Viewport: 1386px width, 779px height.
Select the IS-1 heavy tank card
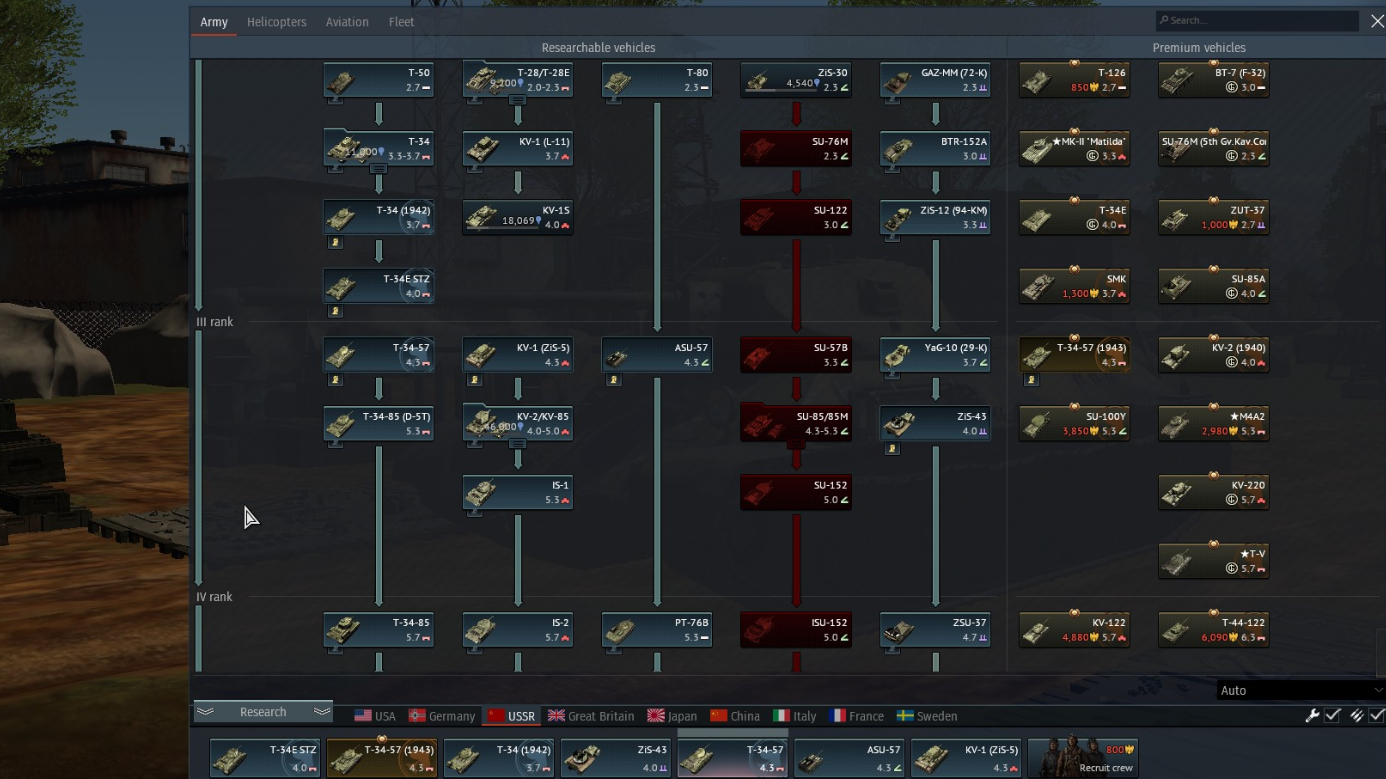click(518, 493)
